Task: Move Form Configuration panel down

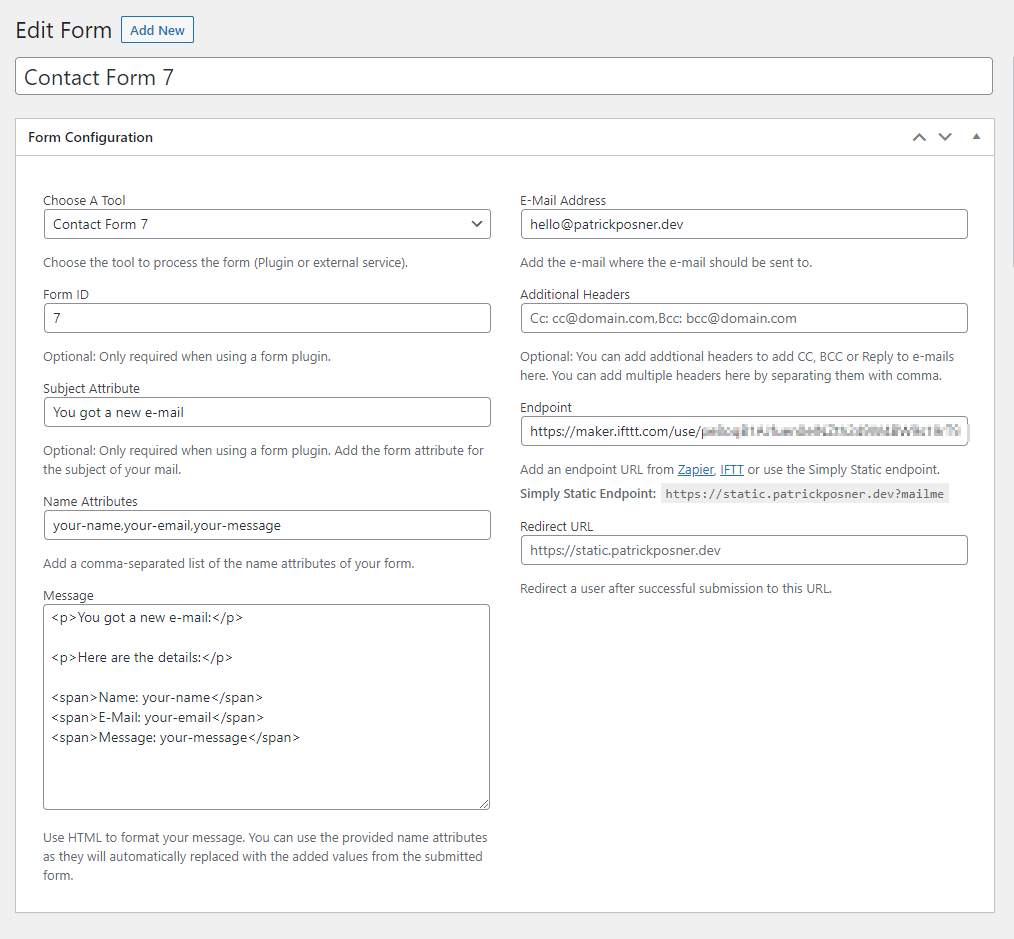Action: pyautogui.click(x=945, y=137)
